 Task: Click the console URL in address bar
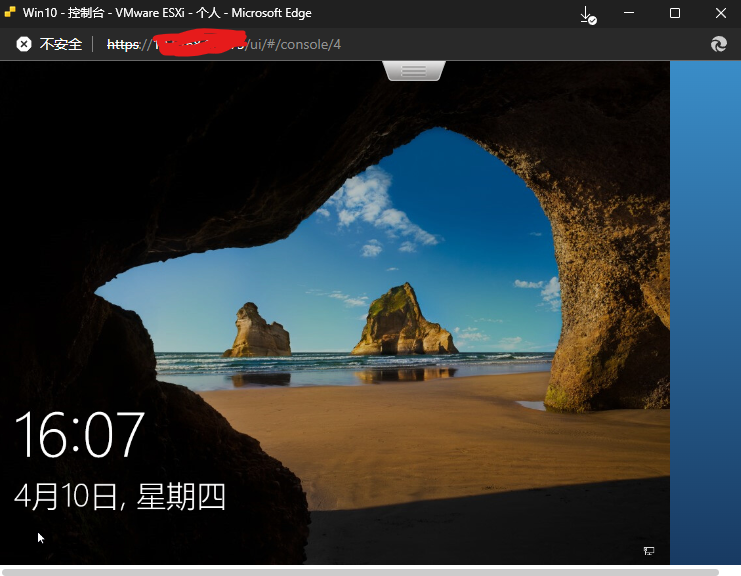224,44
